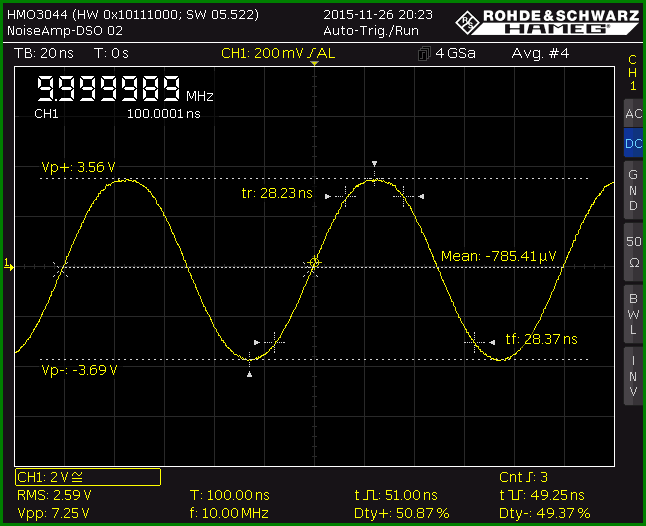Click the negative pulse width 49.25 ns
The image size is (646, 526).
[542, 495]
